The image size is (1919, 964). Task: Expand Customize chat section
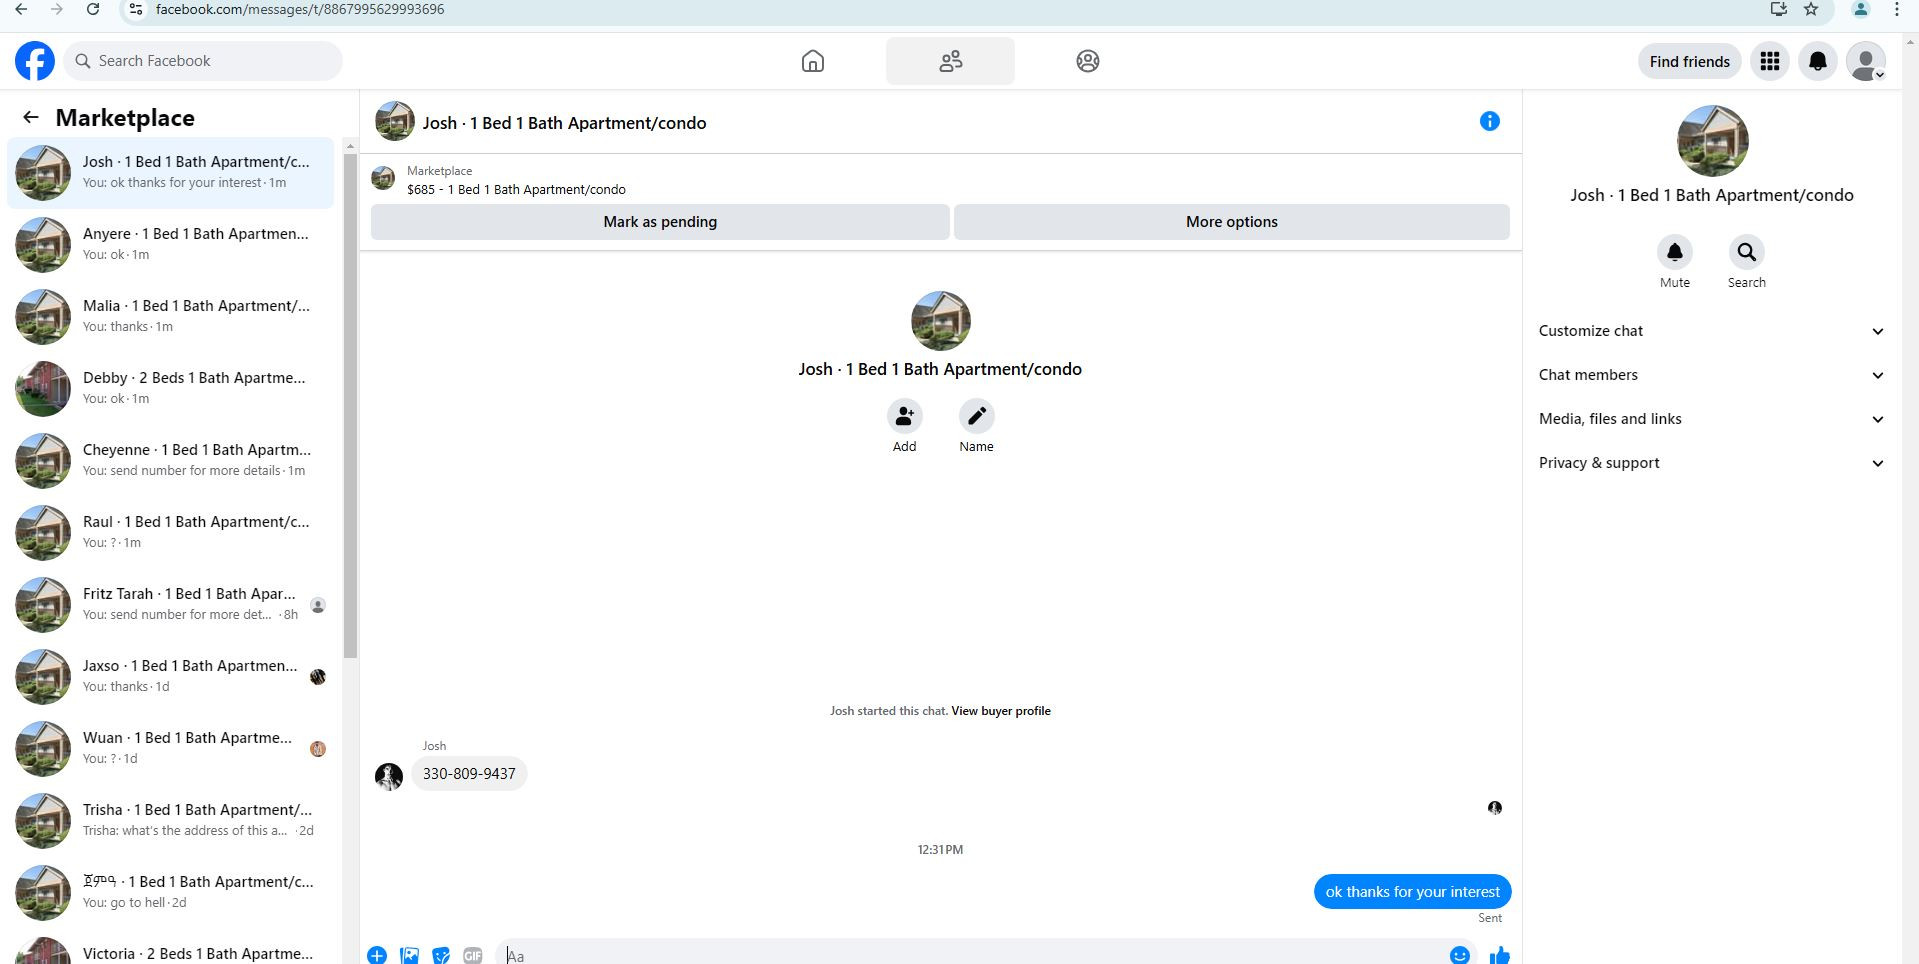coord(1712,331)
